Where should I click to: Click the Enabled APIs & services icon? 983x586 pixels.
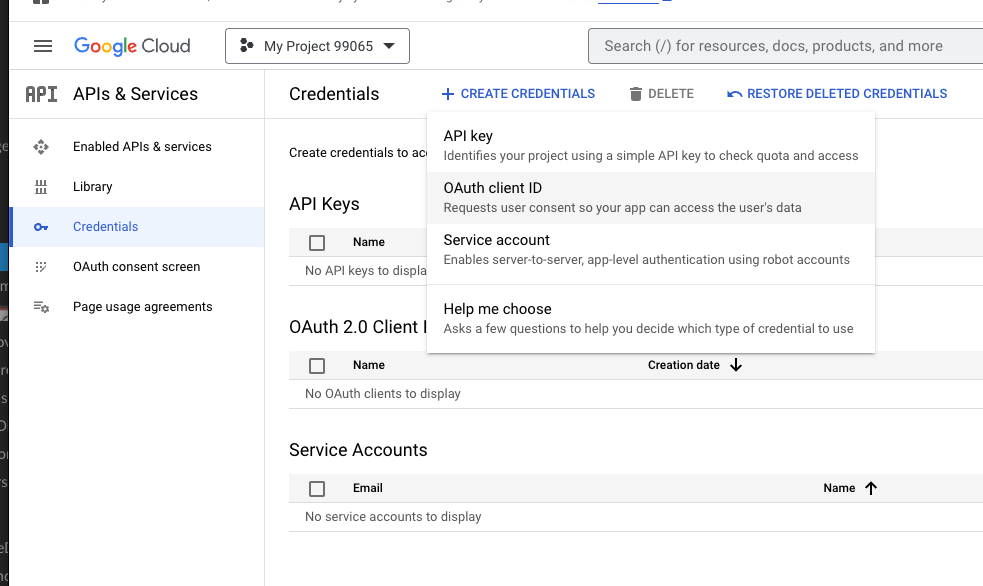[x=41, y=147]
